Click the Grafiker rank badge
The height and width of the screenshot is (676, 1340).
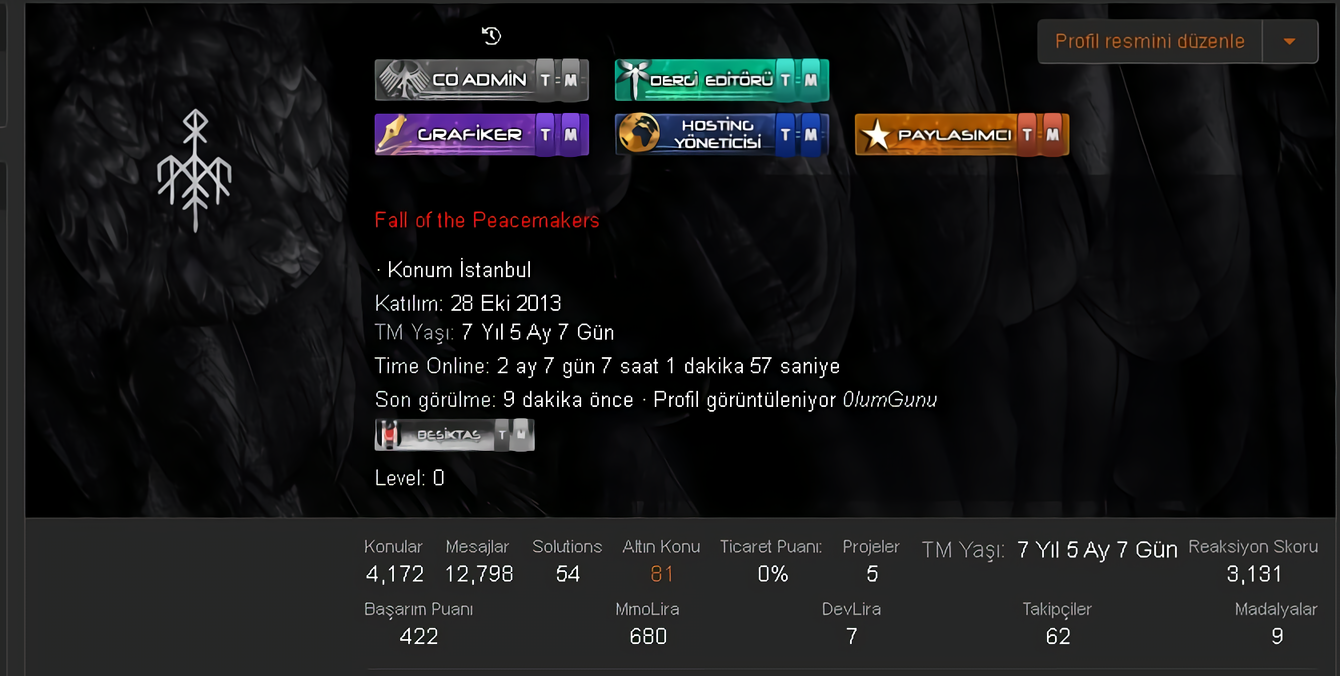tap(481, 134)
